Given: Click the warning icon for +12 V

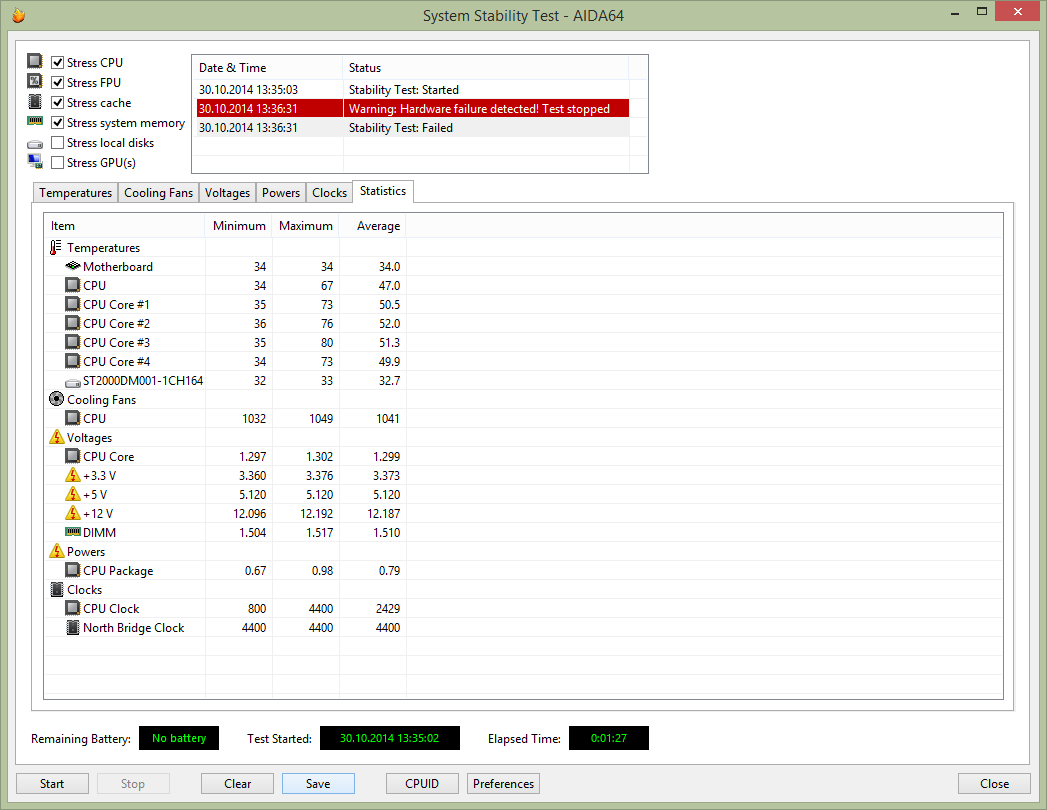Looking at the screenshot, I should [73, 513].
